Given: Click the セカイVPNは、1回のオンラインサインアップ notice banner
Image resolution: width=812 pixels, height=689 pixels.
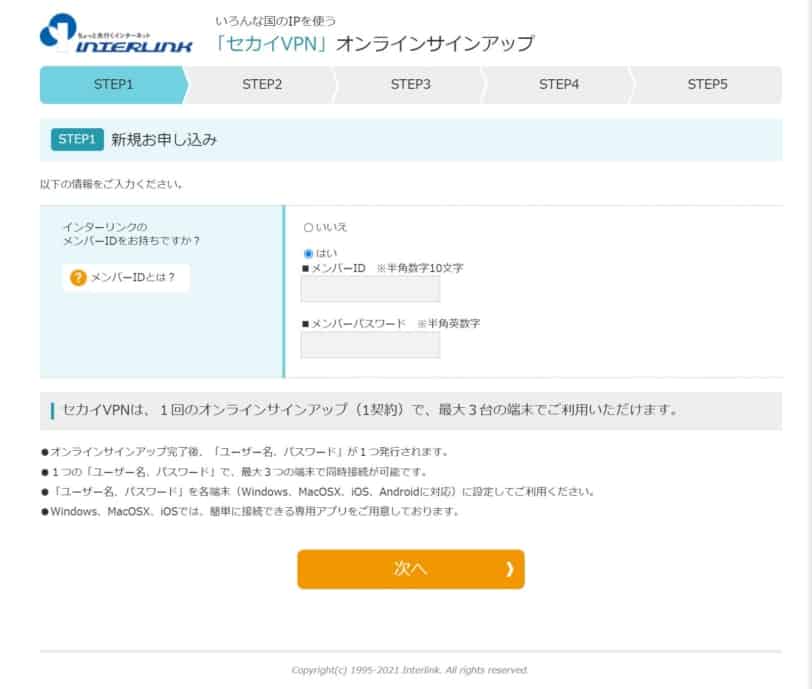Looking at the screenshot, I should click(x=411, y=410).
